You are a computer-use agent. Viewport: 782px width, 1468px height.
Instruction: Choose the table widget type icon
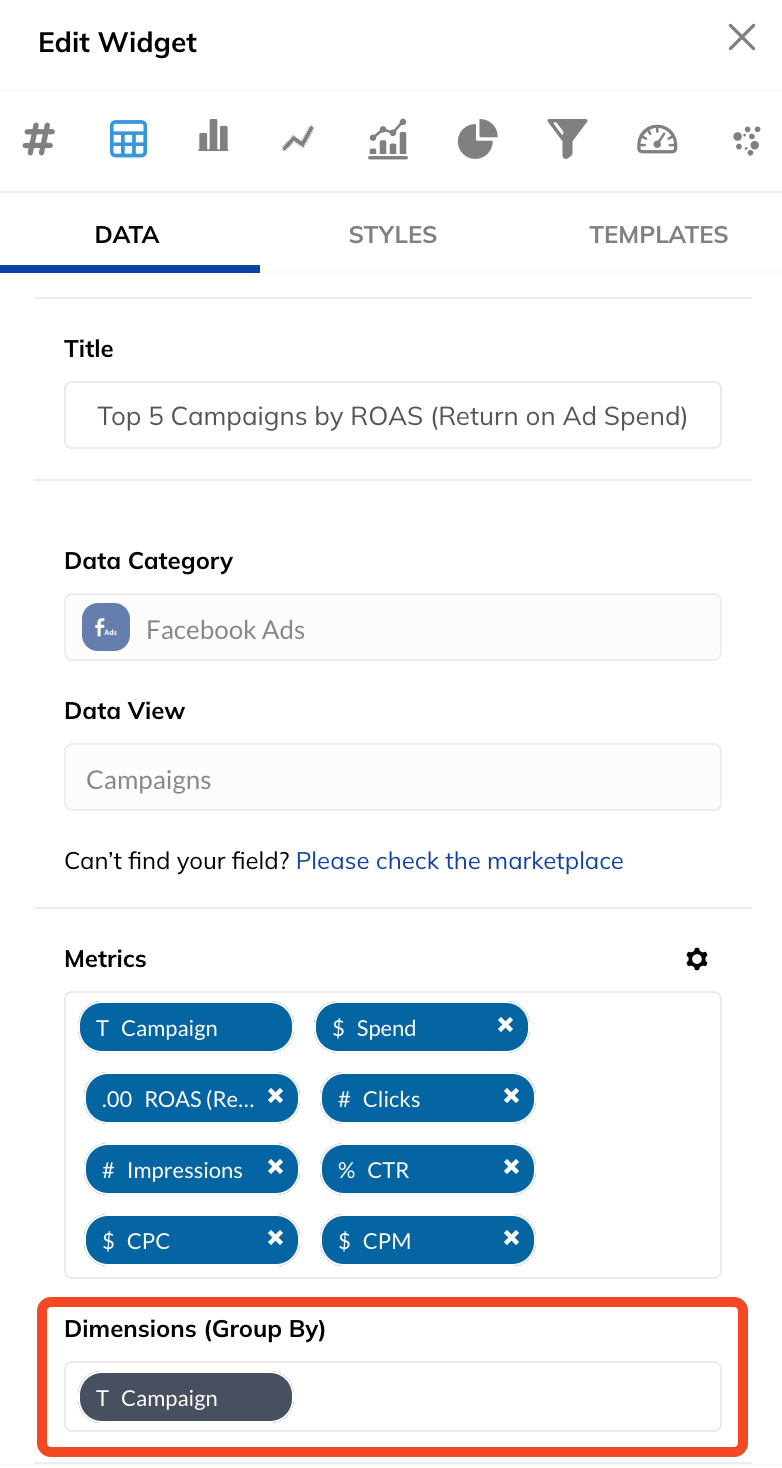(x=128, y=139)
